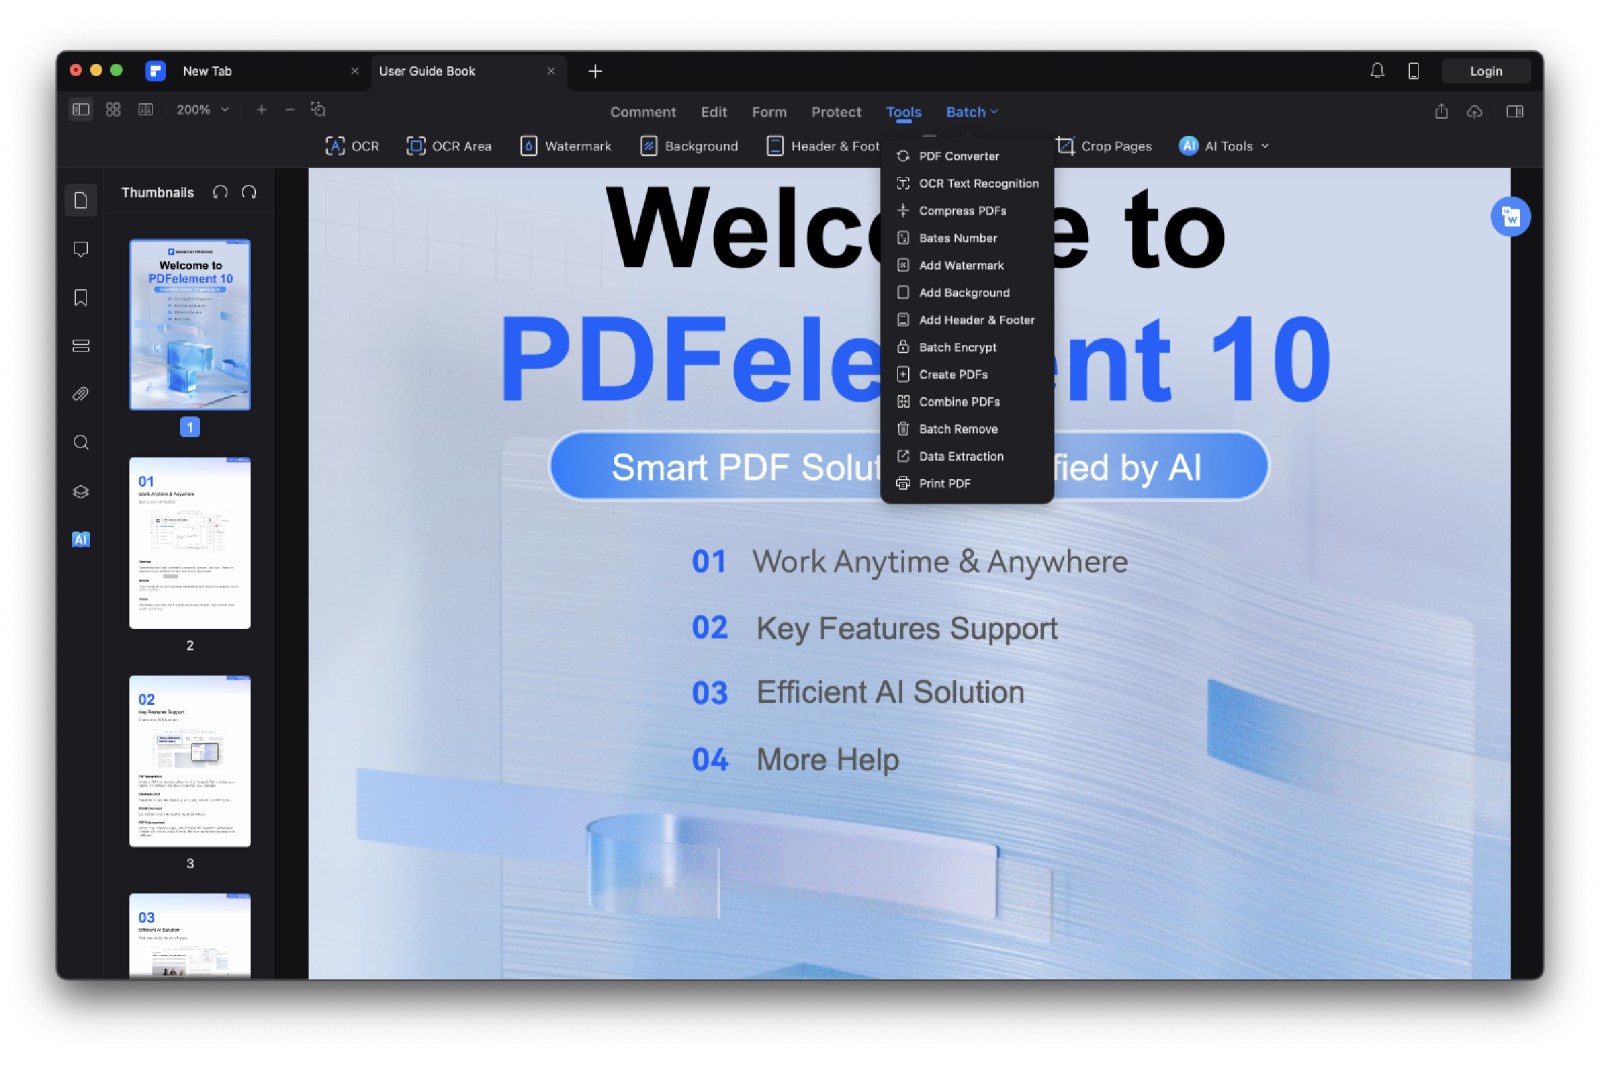Open the 200% zoom level dropdown
1600x1066 pixels.
coord(203,110)
